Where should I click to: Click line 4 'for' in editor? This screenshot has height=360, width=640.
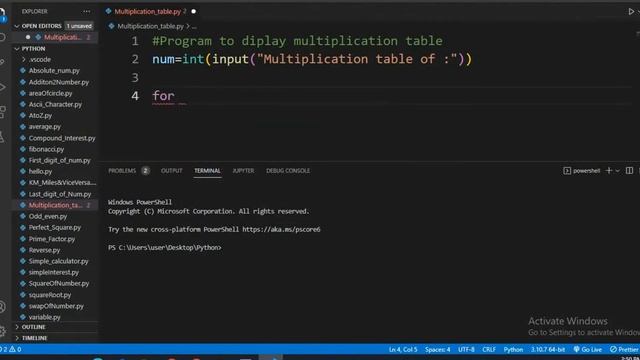click(163, 96)
